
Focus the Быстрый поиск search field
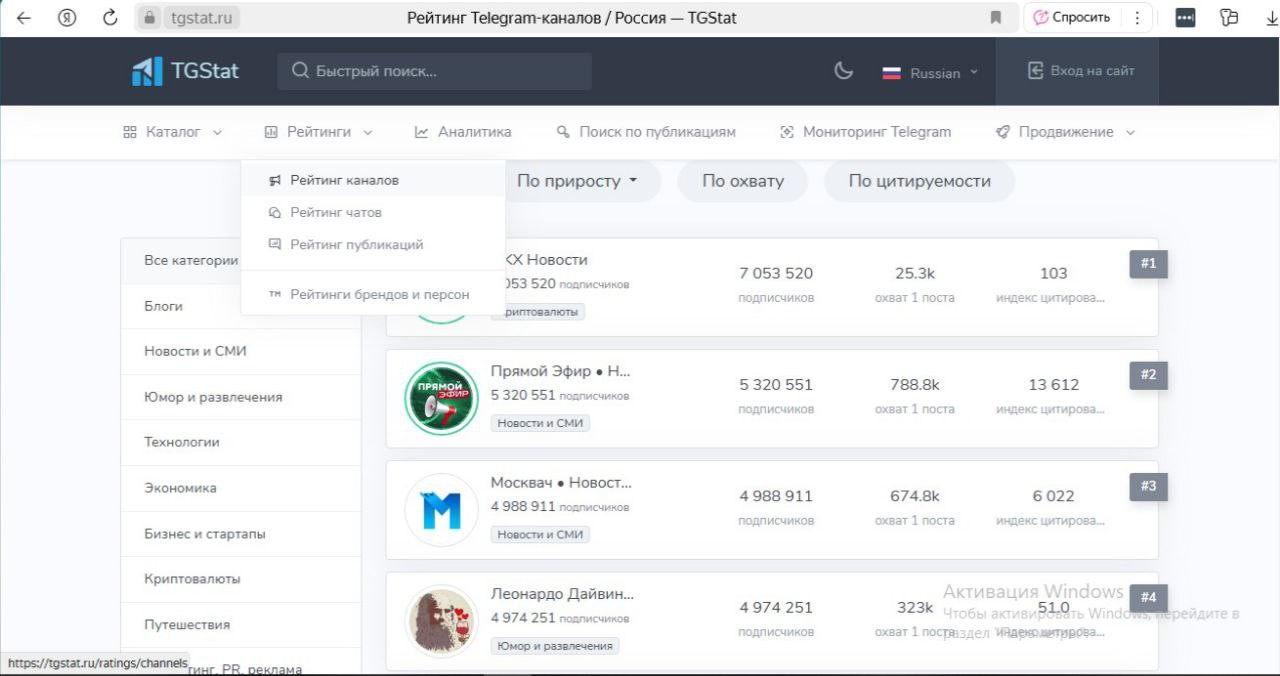tap(434, 71)
